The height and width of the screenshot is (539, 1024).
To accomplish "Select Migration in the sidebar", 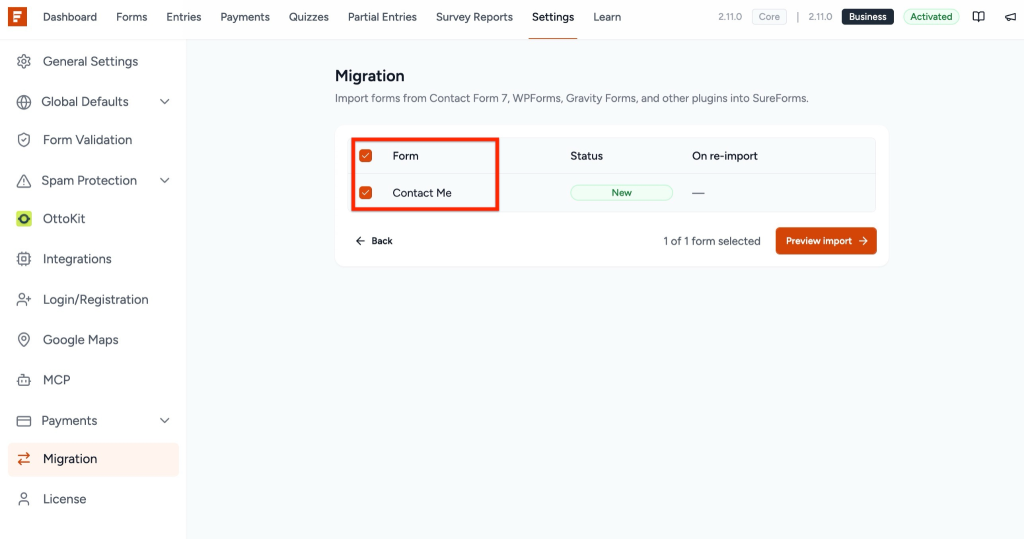I will pos(93,459).
